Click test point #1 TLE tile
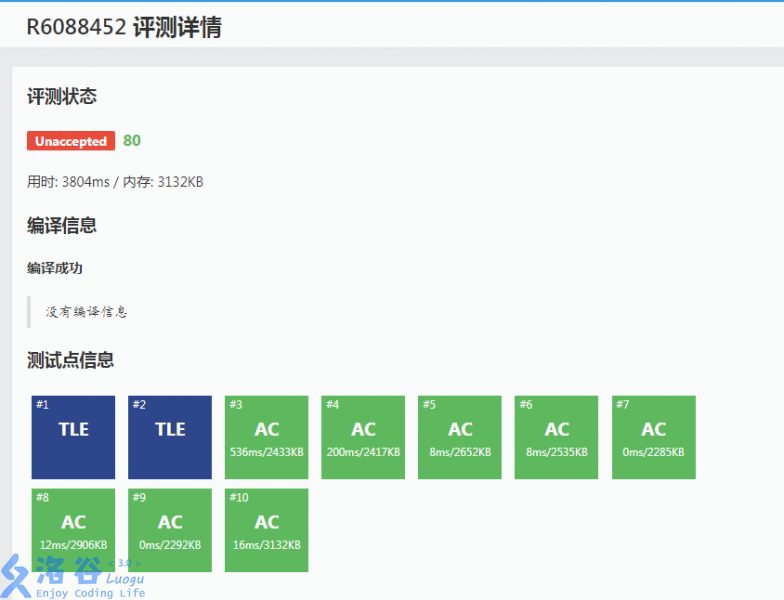Viewport: 784px width, 600px height. tap(73, 437)
